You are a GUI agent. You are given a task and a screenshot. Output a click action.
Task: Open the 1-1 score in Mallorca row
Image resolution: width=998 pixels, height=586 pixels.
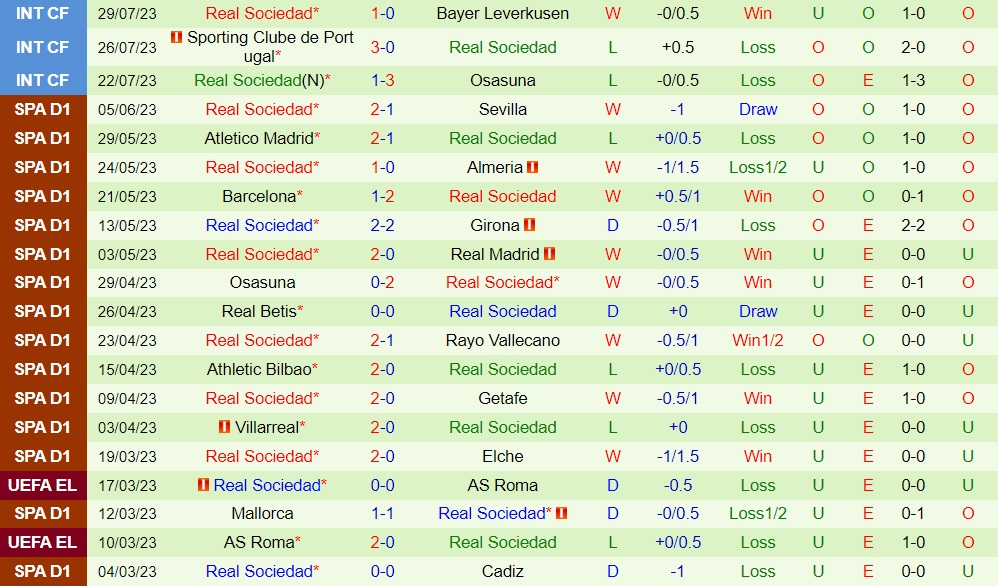[x=382, y=513]
